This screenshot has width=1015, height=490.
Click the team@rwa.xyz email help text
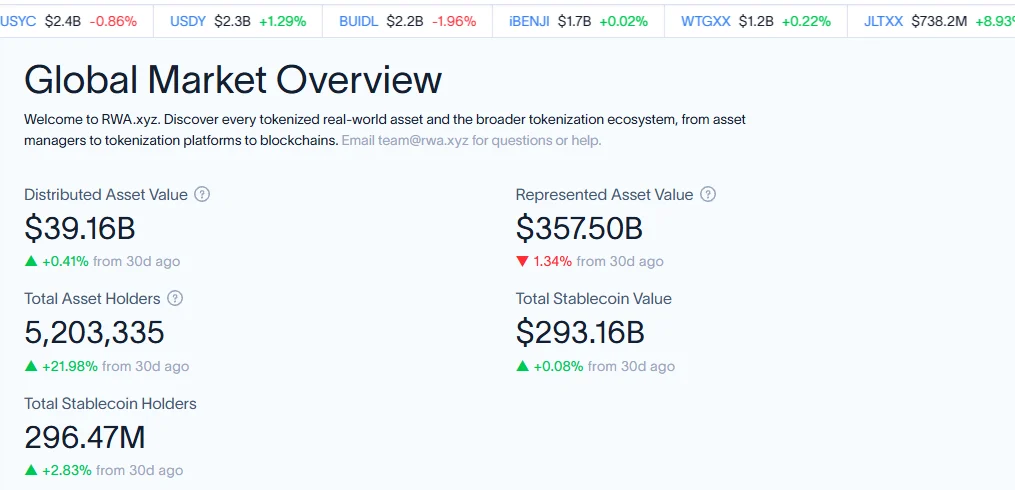[x=471, y=140]
